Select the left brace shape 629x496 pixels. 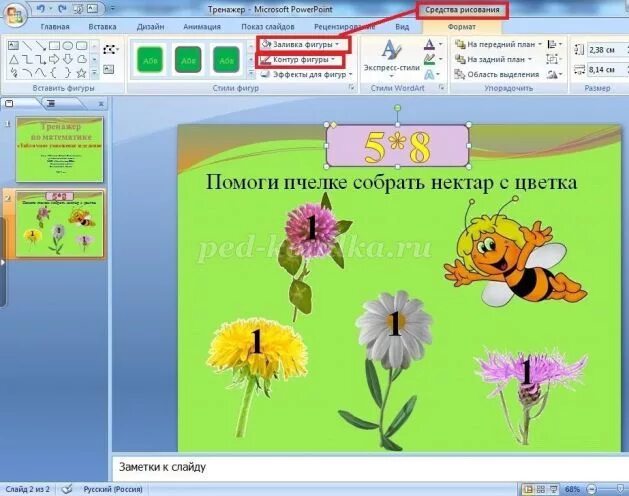(54, 73)
